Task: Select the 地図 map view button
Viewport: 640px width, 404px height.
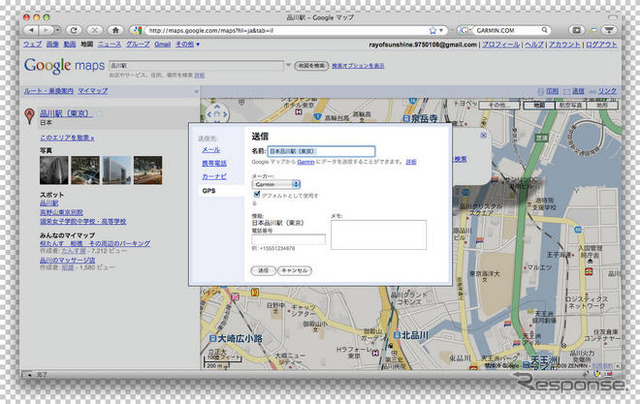Action: pos(539,105)
